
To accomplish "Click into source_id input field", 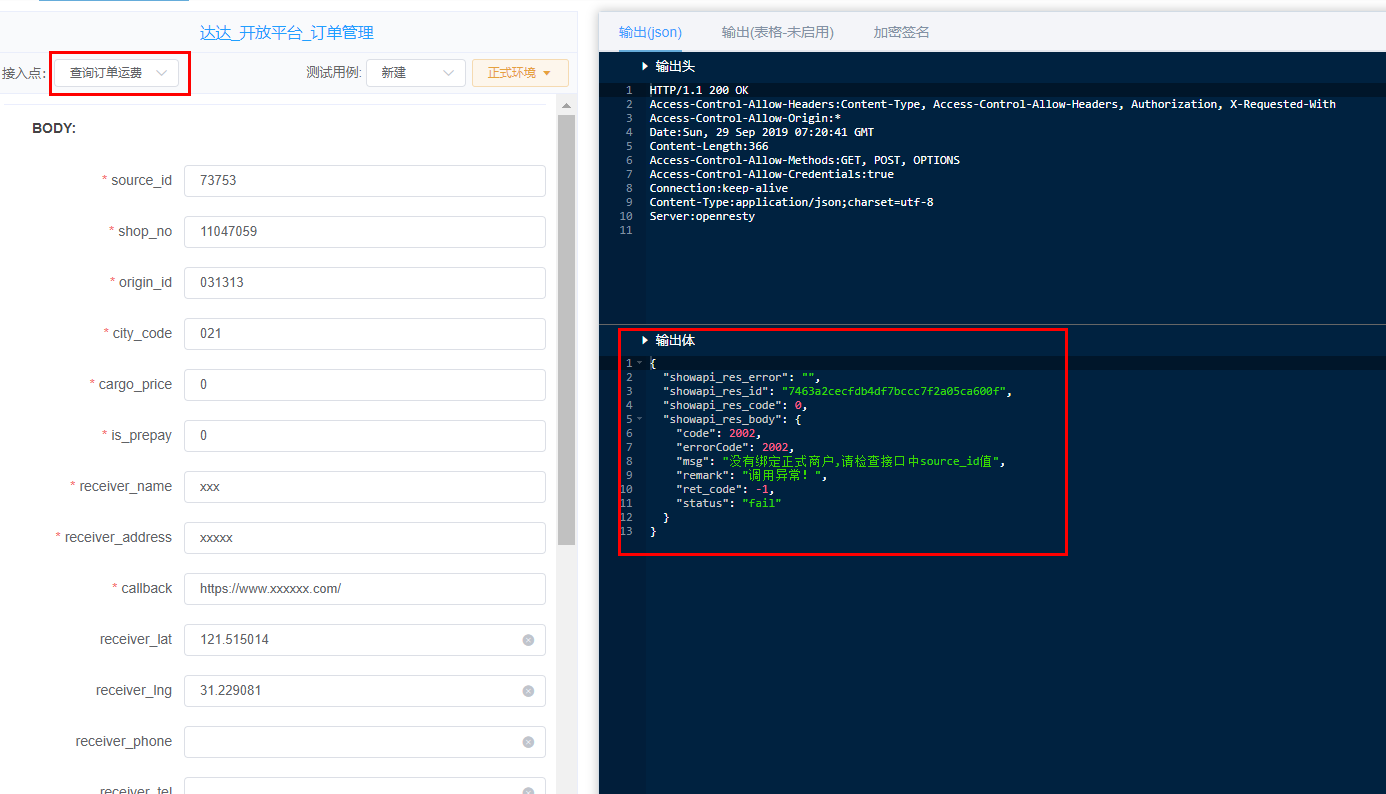I will [365, 181].
